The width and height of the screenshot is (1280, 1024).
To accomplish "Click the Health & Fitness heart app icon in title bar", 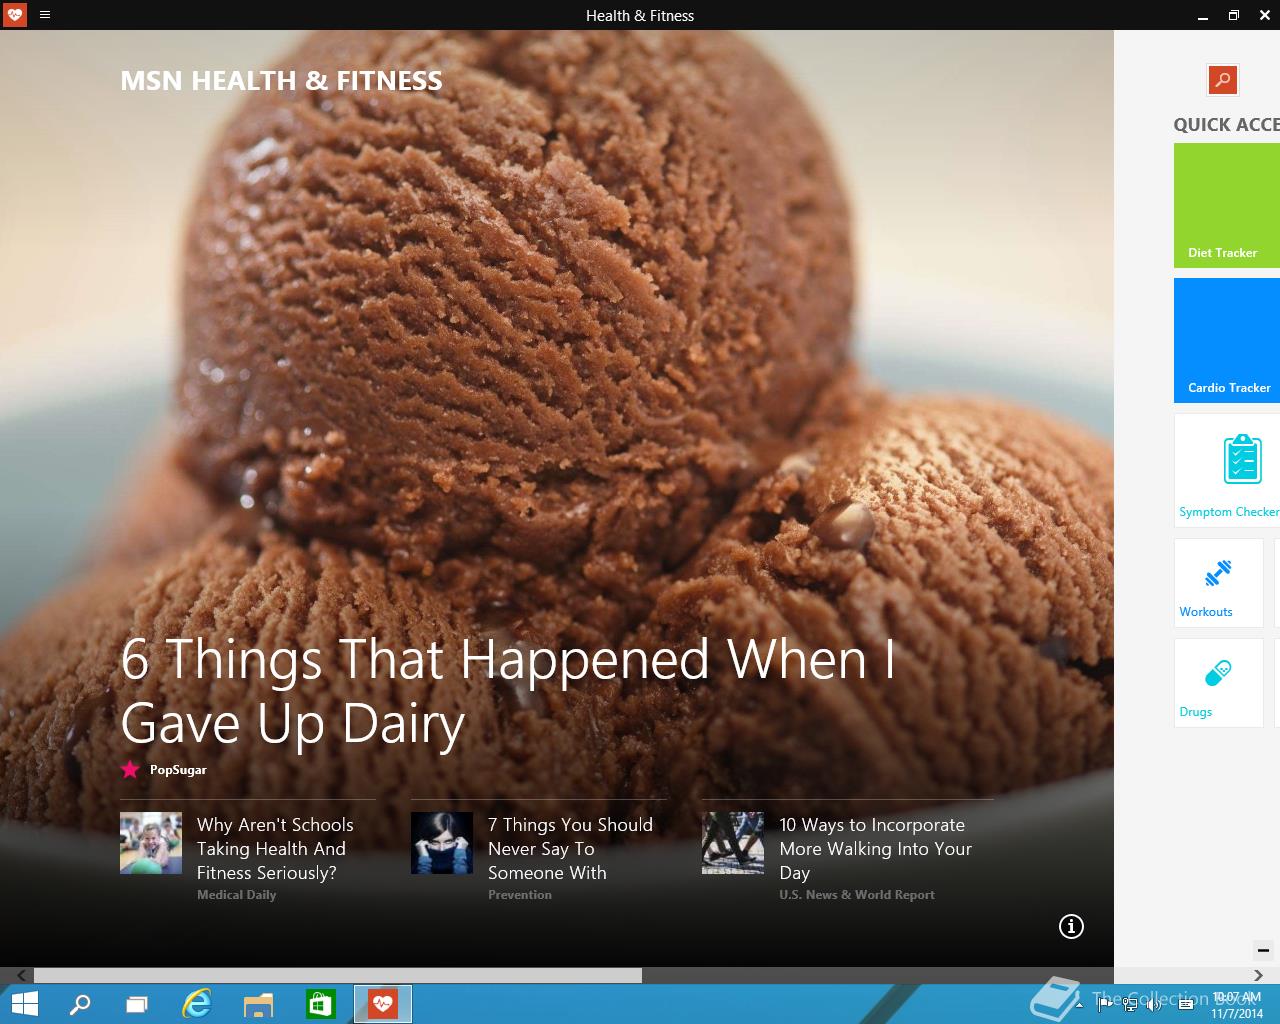I will tap(14, 15).
